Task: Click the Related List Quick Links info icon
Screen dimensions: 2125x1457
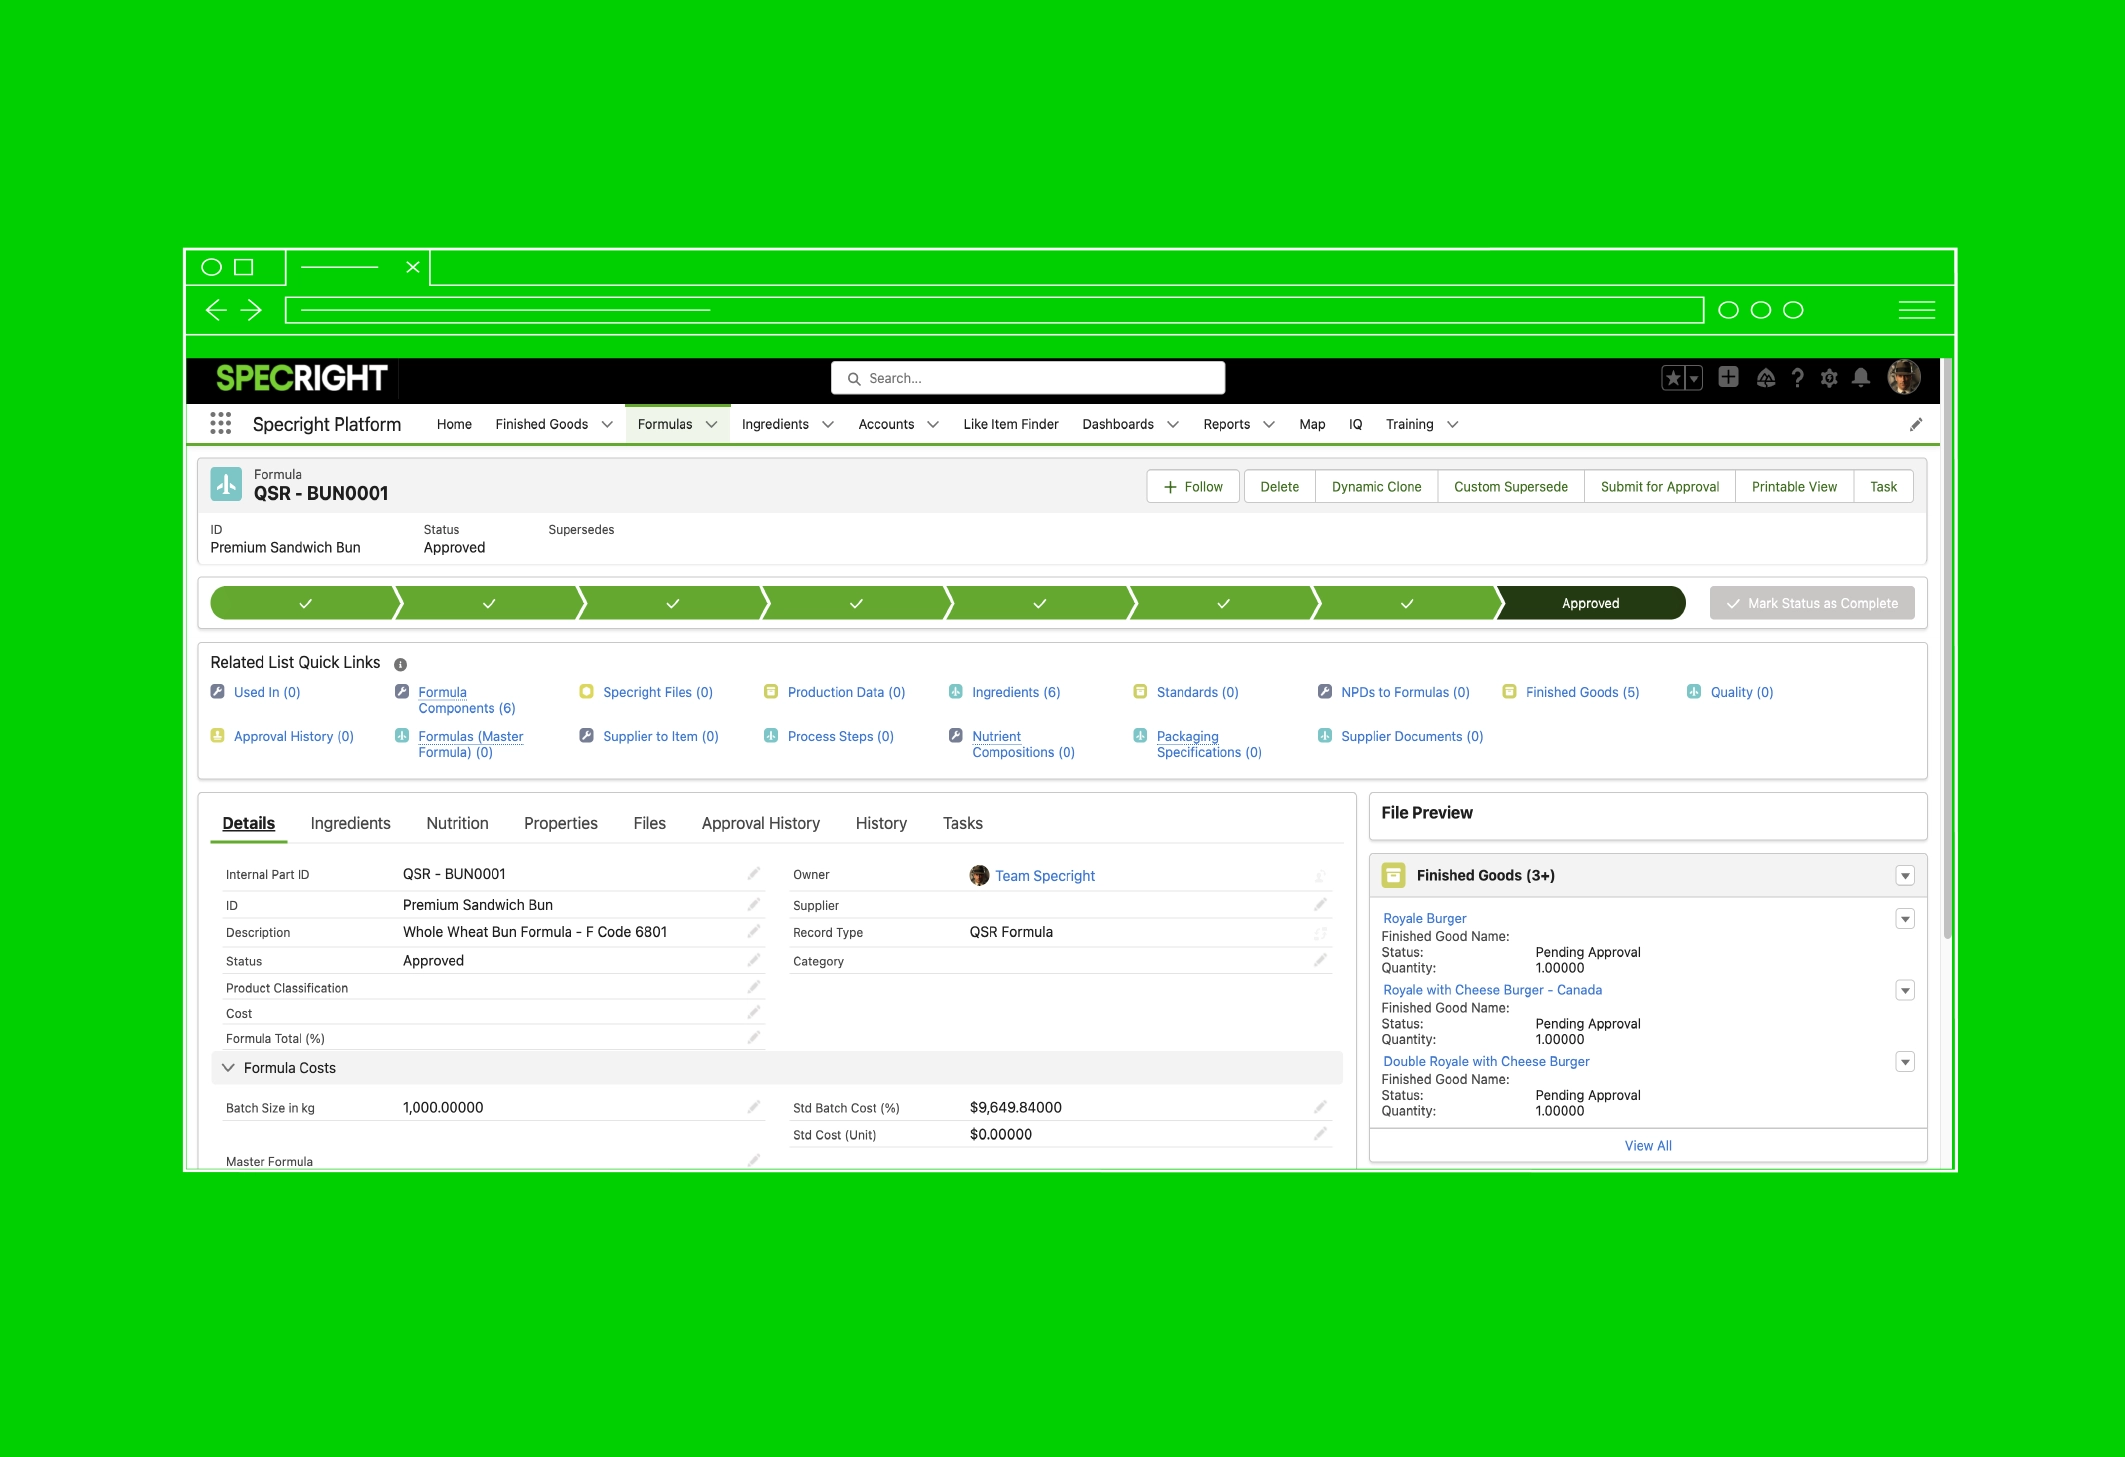Action: pyautogui.click(x=400, y=665)
